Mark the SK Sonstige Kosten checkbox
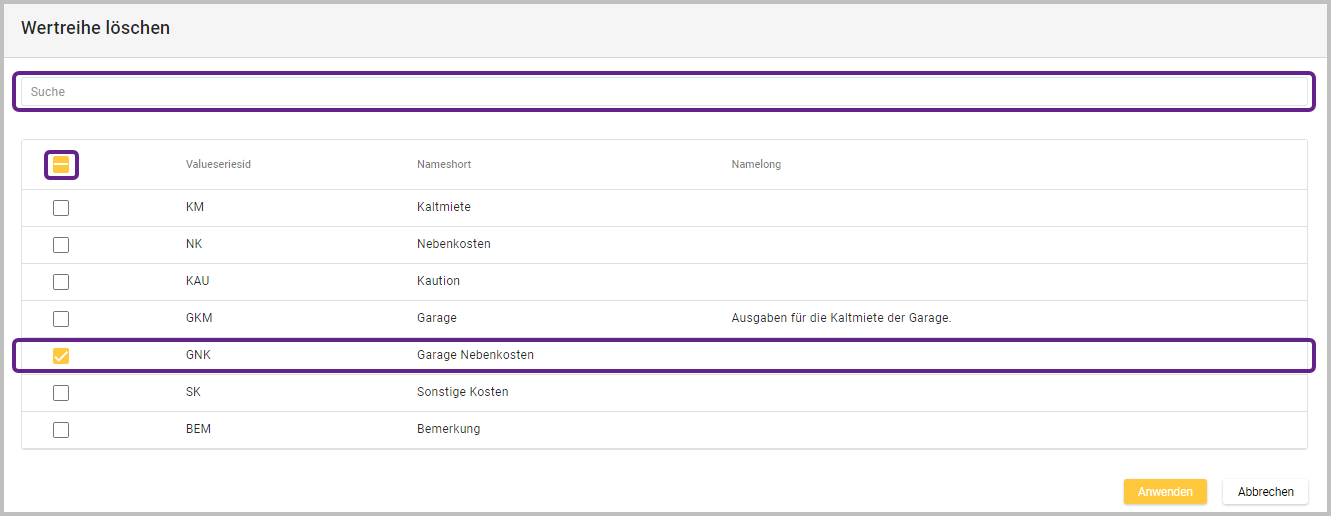The height and width of the screenshot is (516, 1331). point(61,393)
